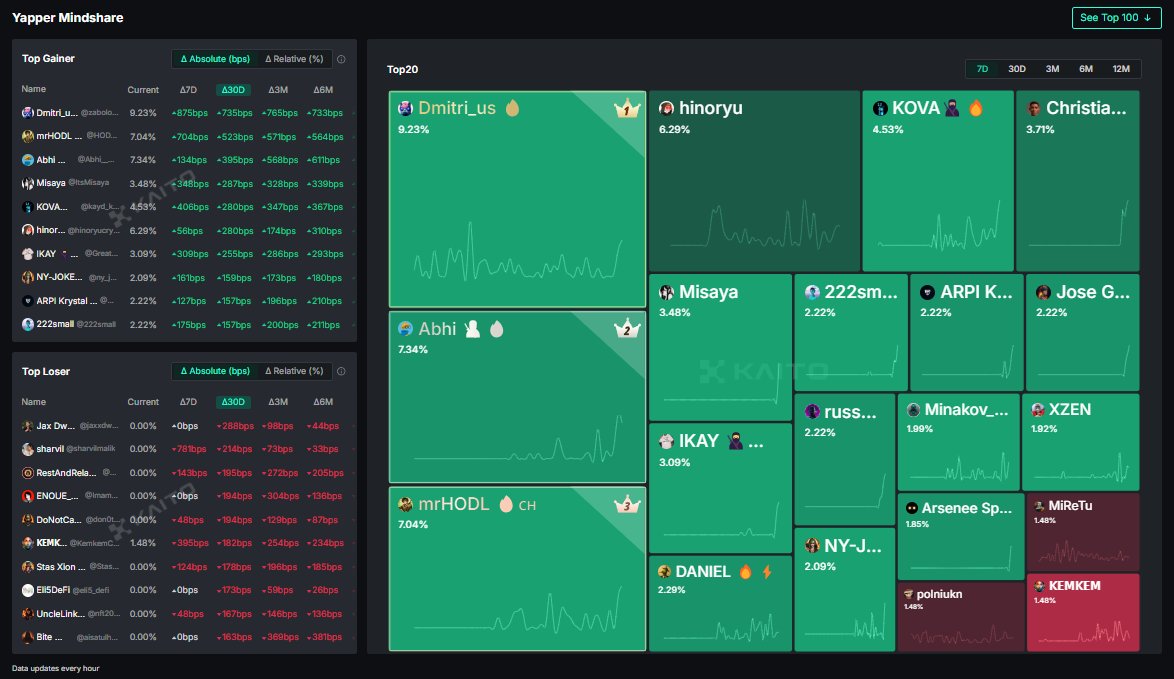Click the Jax Dw avatar in the Top Loser list

pyautogui.click(x=28, y=426)
